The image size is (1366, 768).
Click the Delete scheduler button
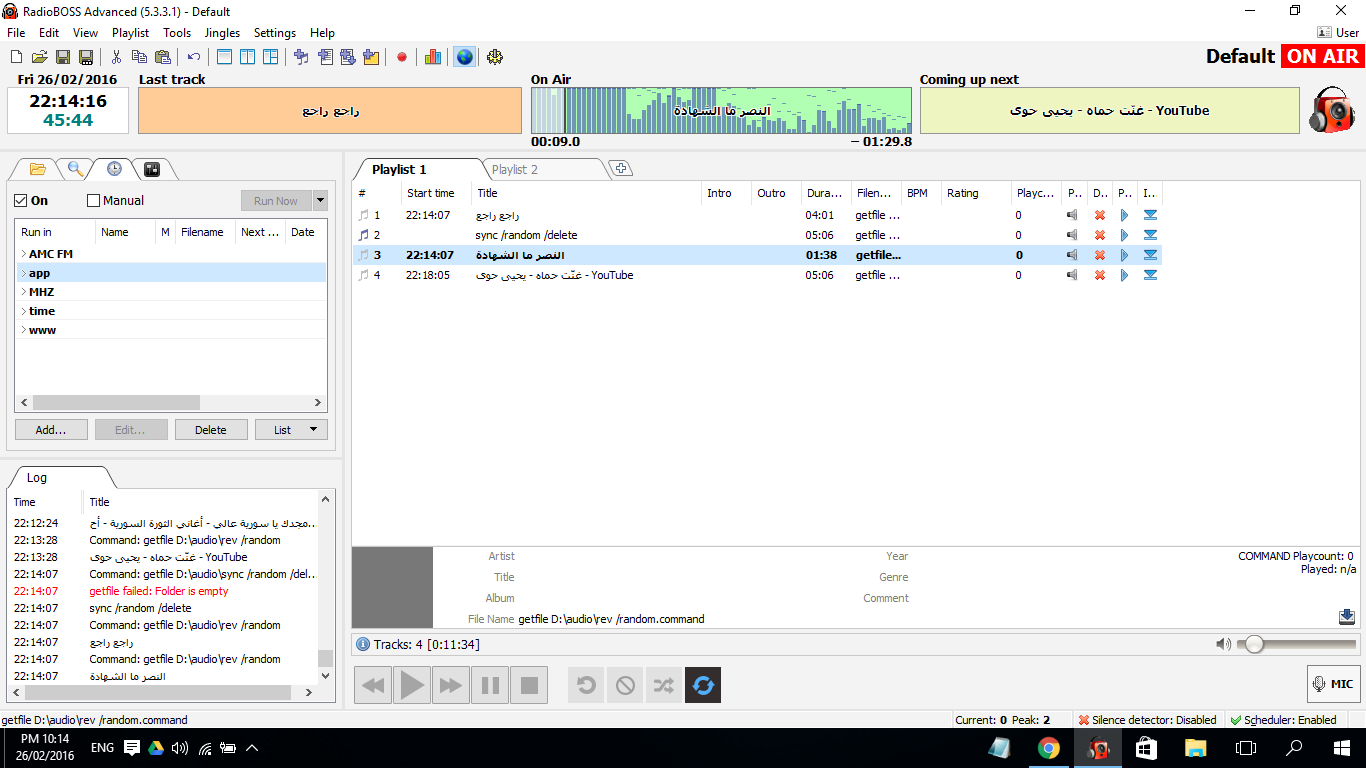click(211, 430)
